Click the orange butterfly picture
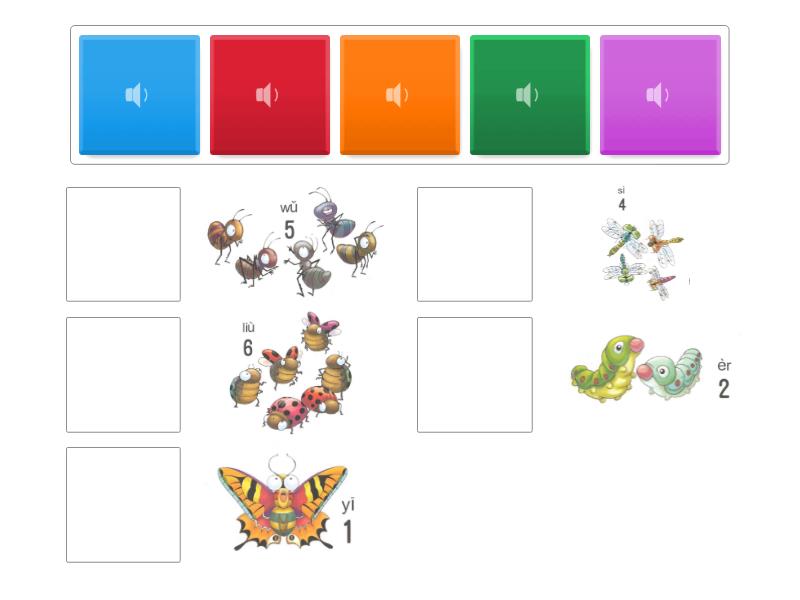Screen dimensions: 800x600 (282, 503)
